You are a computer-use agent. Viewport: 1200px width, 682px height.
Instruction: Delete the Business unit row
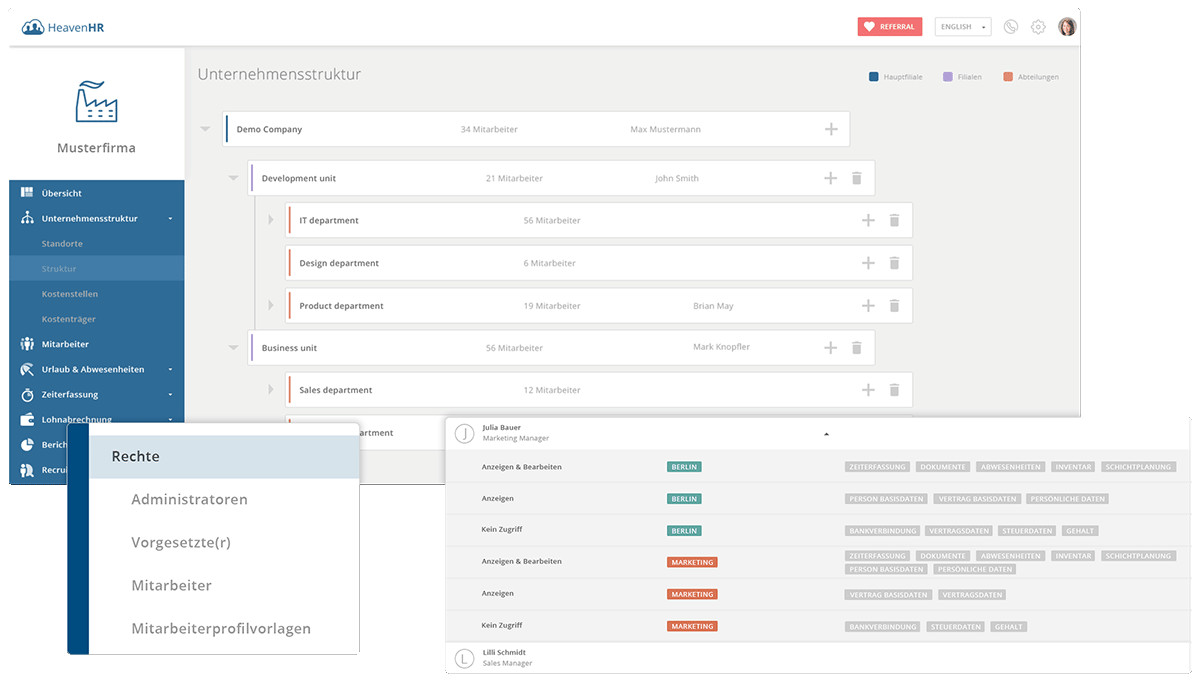click(x=856, y=348)
